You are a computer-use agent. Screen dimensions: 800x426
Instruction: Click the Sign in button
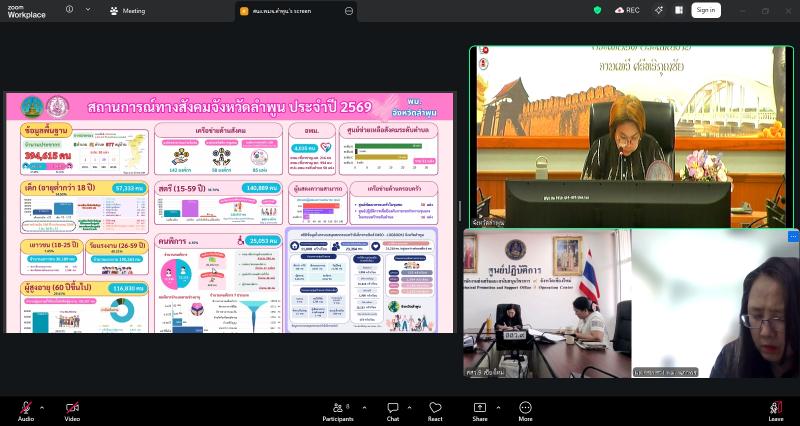[x=706, y=10]
